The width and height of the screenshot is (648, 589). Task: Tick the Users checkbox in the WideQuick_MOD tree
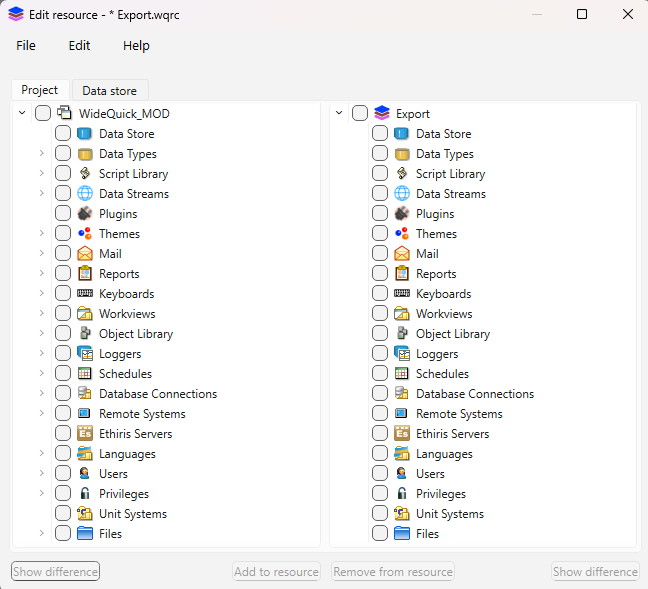point(63,473)
